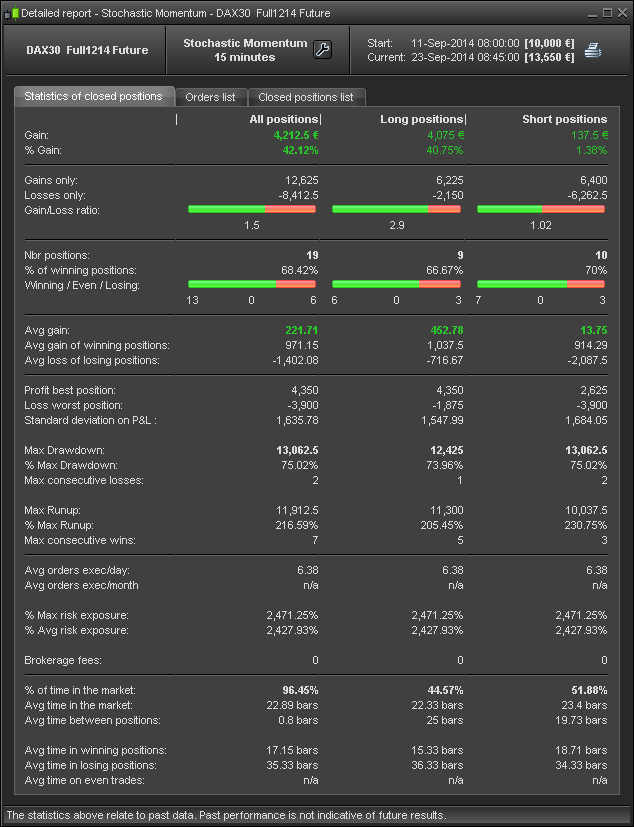Screen dimensions: 634x827
Task: Click the Max Runup value 11,912.5
Action: pyautogui.click(x=297, y=511)
